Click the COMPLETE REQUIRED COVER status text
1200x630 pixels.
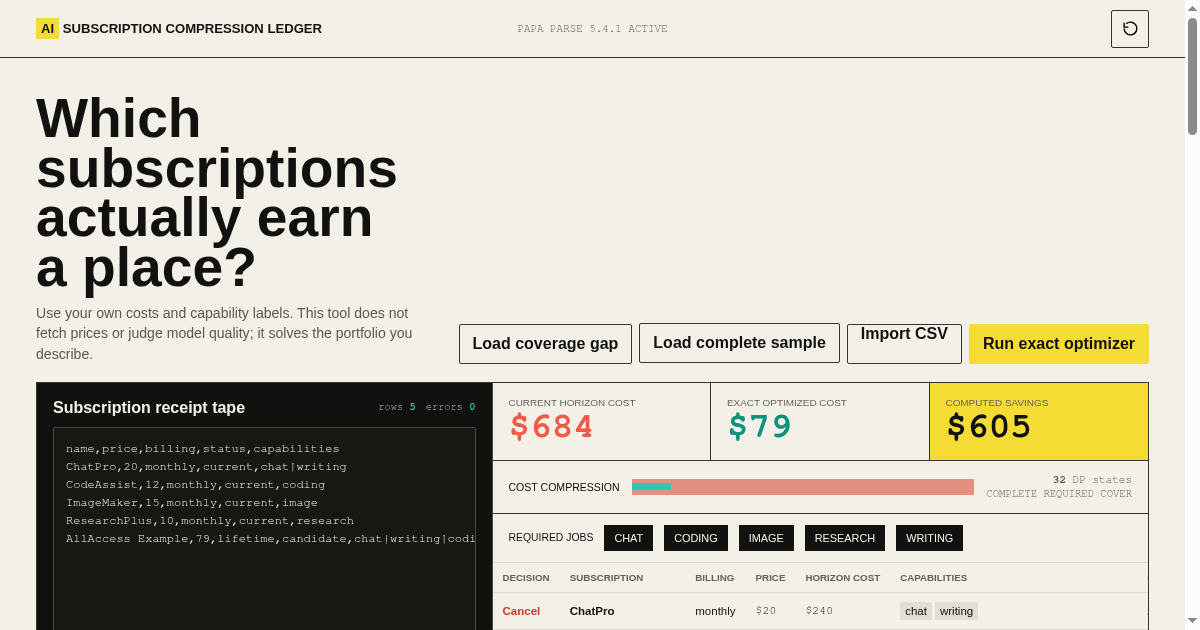(1059, 495)
